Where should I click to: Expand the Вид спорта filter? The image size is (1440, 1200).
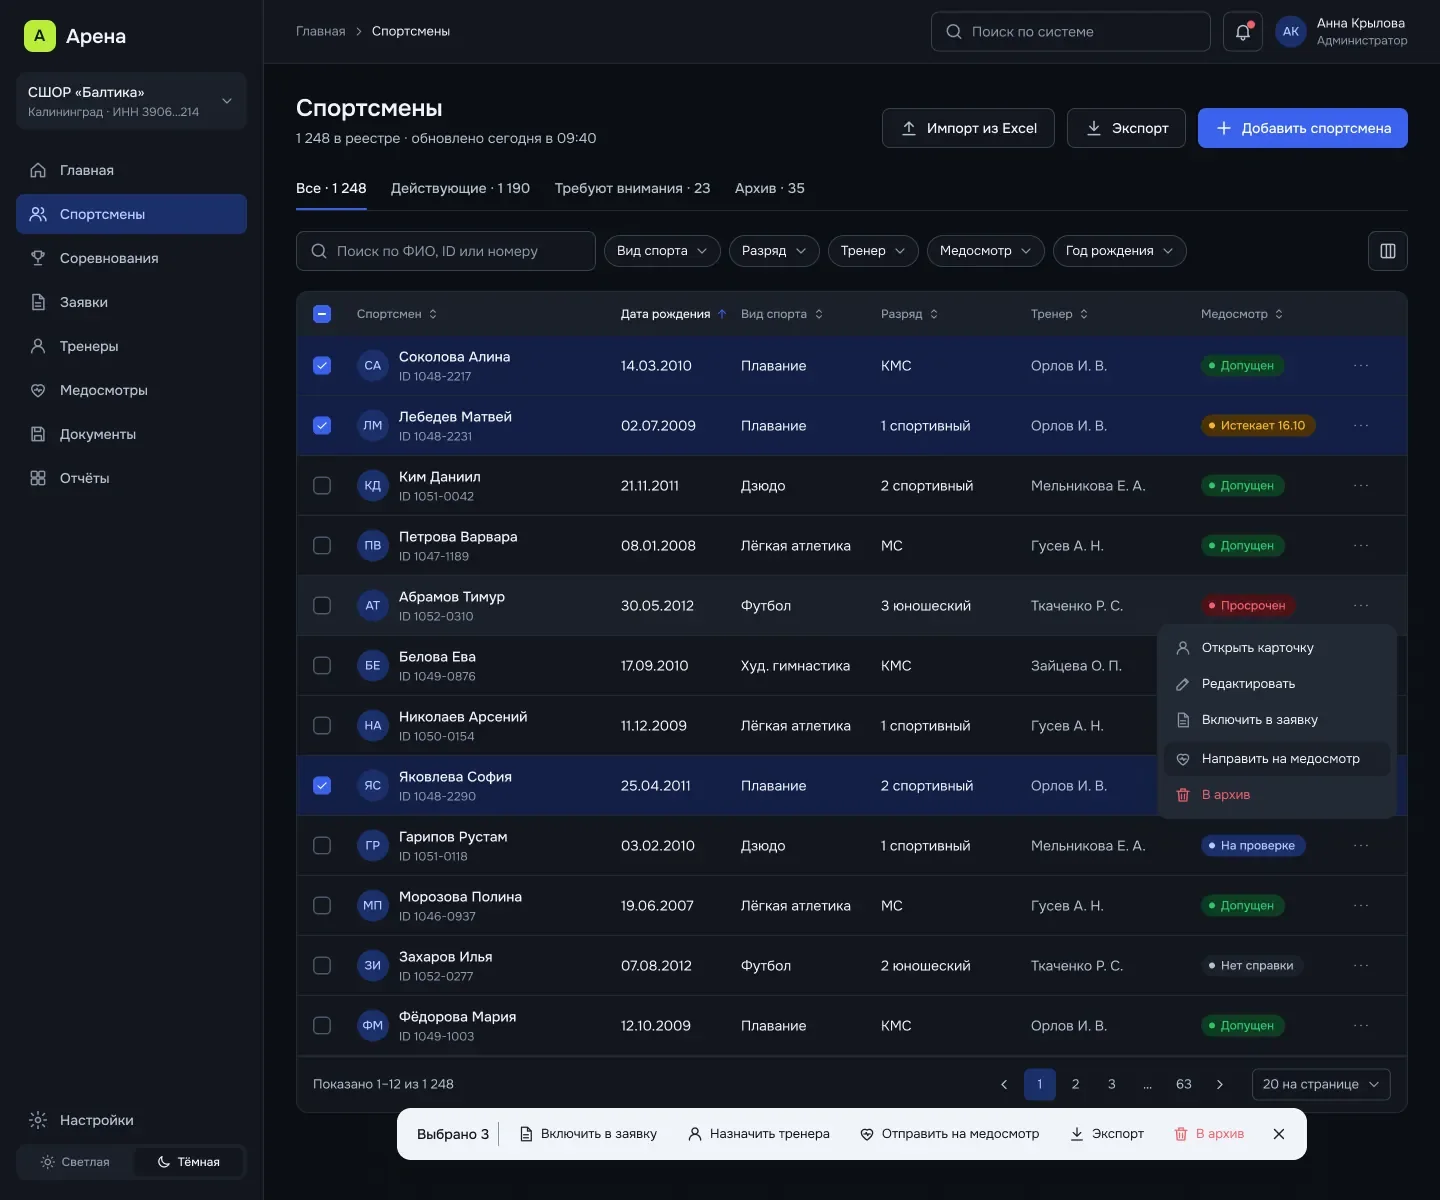click(x=662, y=251)
